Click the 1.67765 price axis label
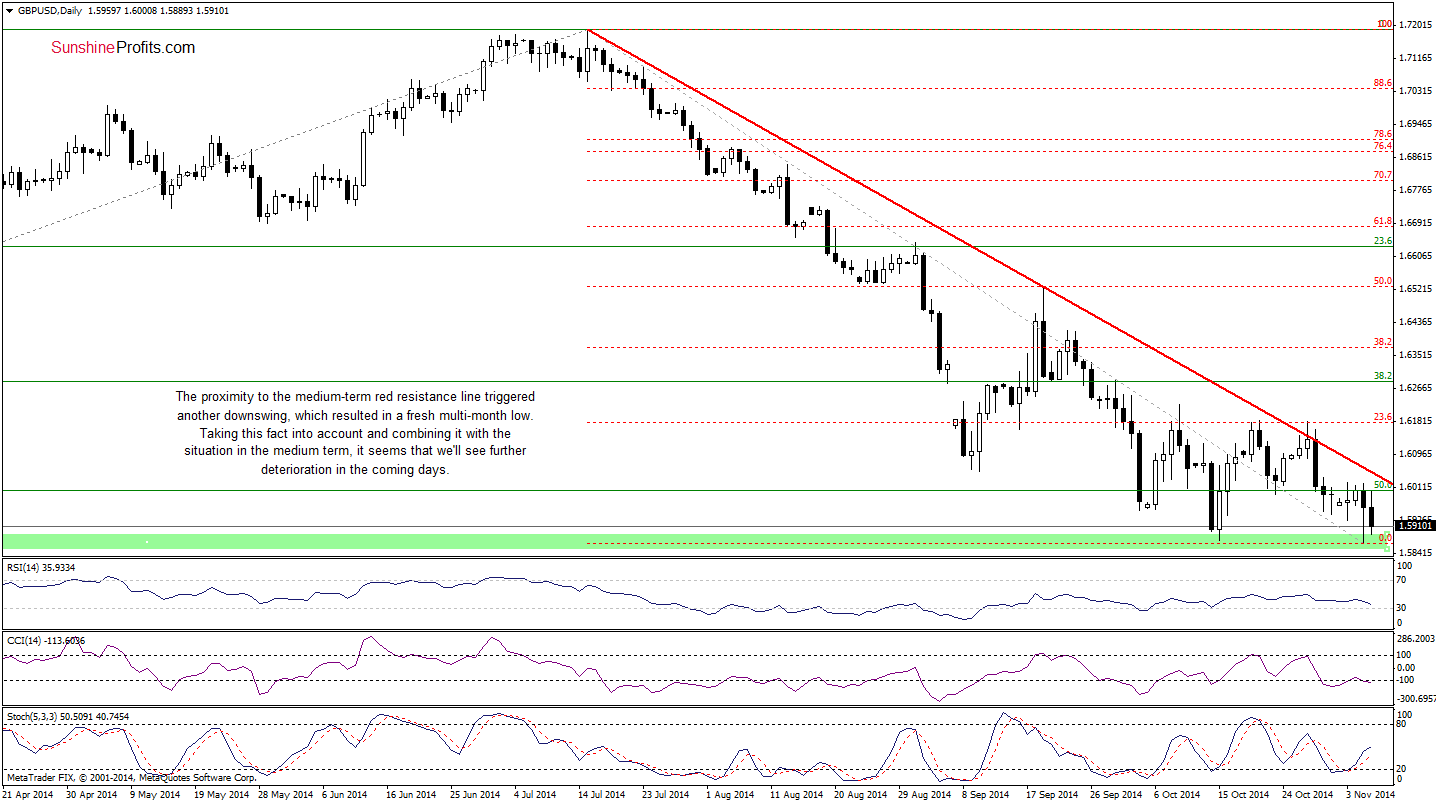 (x=1417, y=189)
